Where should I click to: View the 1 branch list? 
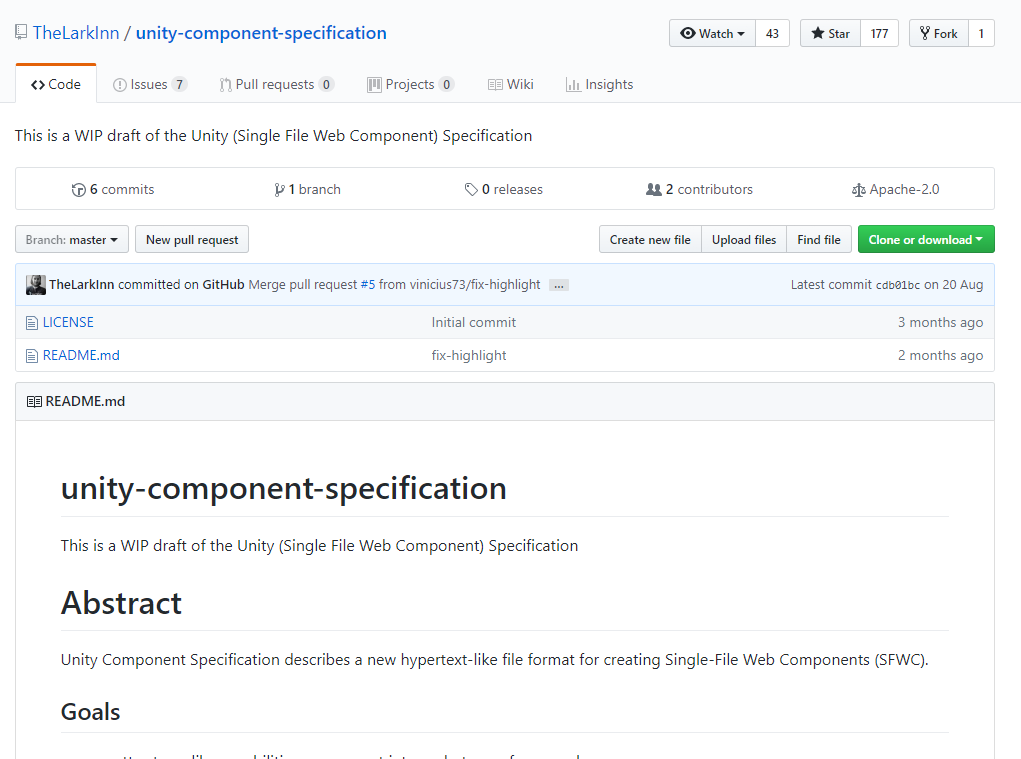coord(307,189)
